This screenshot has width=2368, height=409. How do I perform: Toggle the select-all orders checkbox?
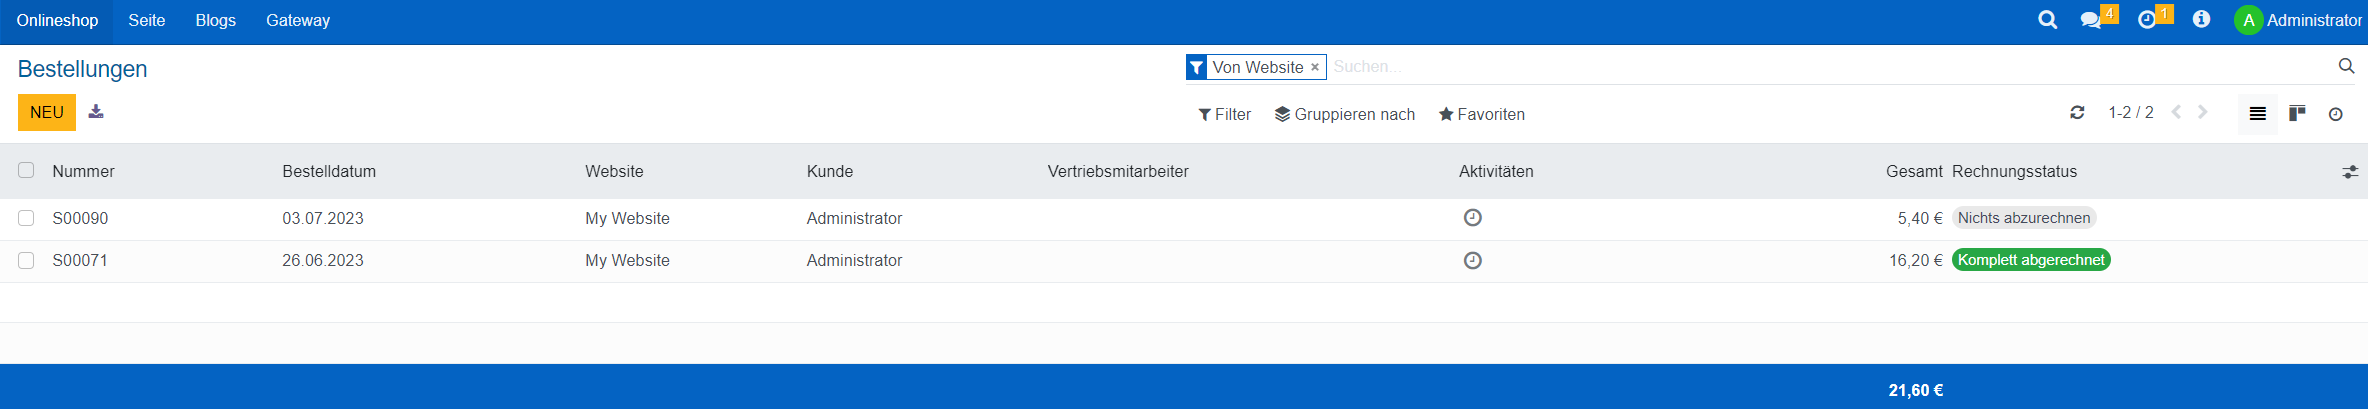click(26, 171)
